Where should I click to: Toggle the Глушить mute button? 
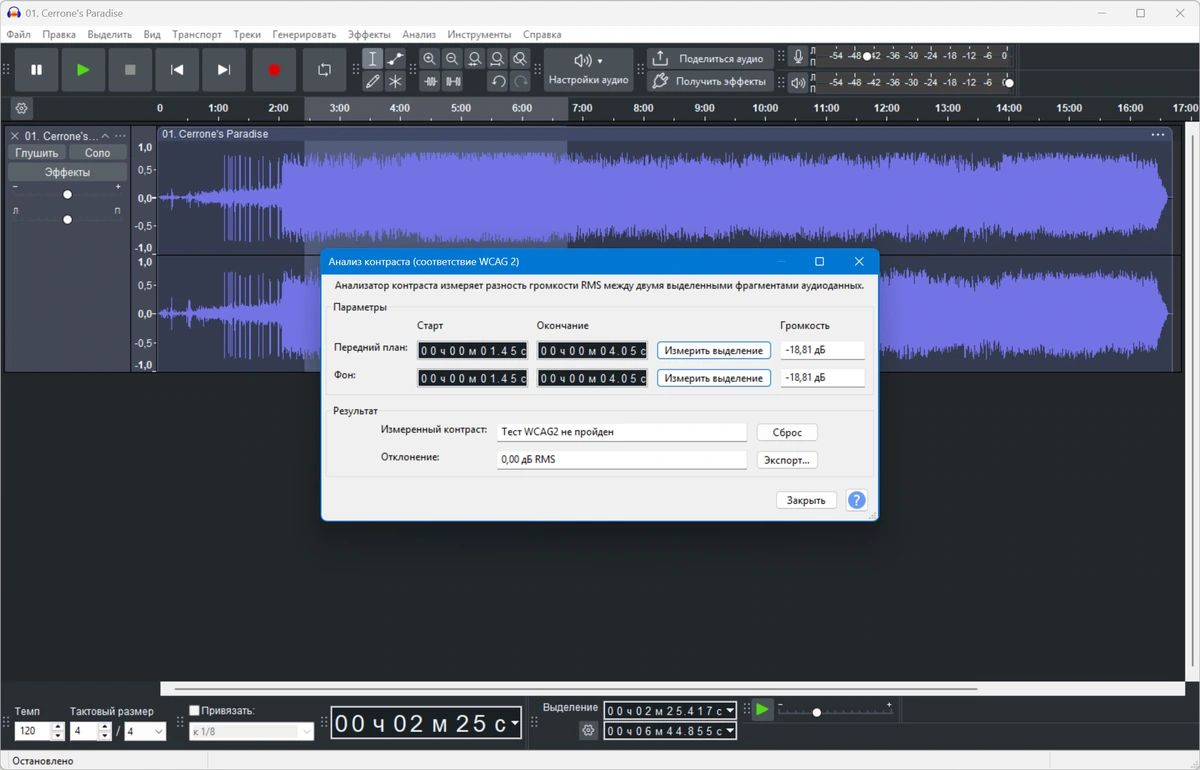pyautogui.click(x=37, y=153)
